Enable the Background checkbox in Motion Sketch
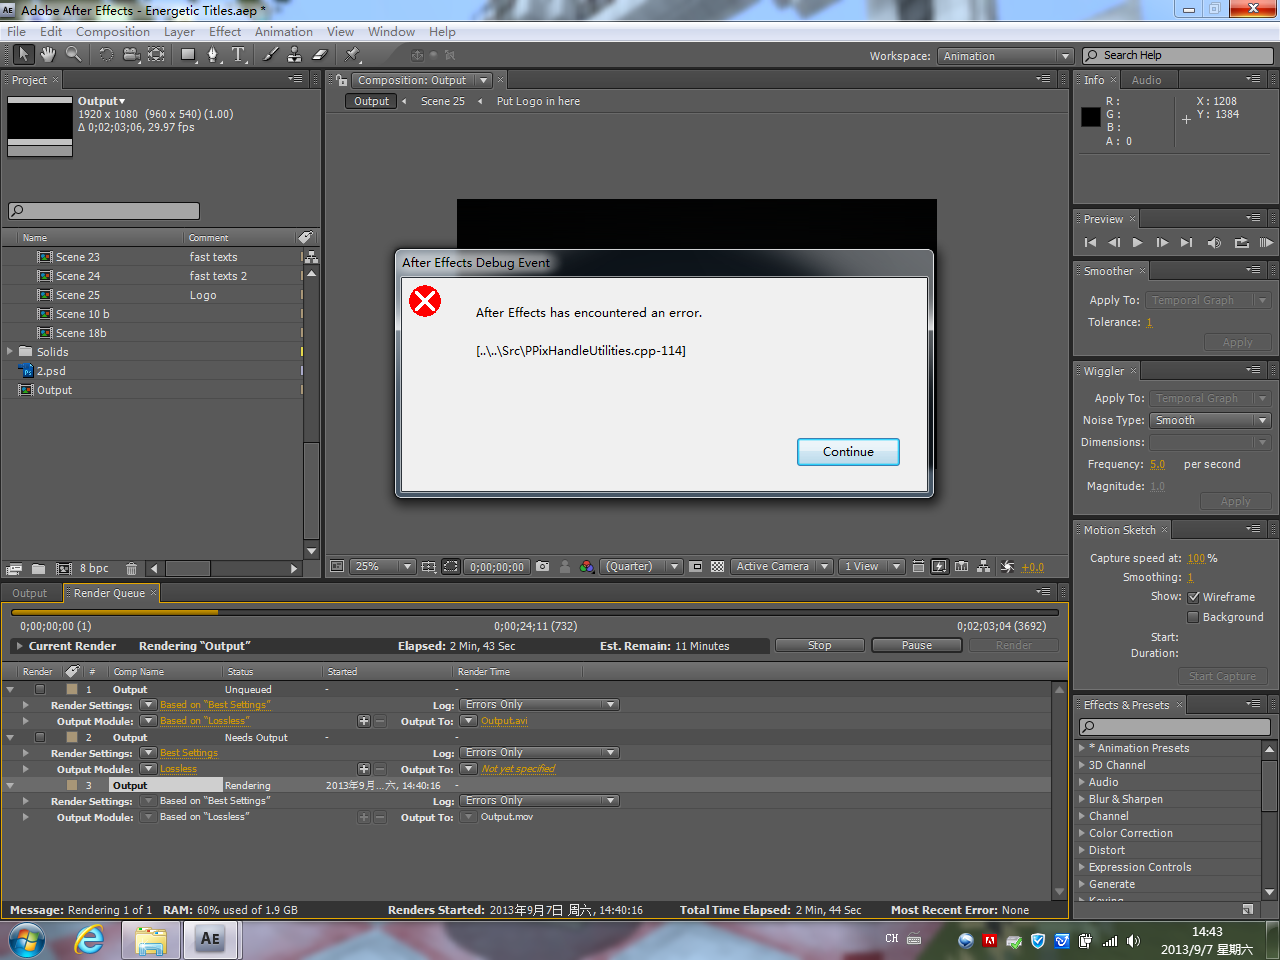 (x=1193, y=617)
